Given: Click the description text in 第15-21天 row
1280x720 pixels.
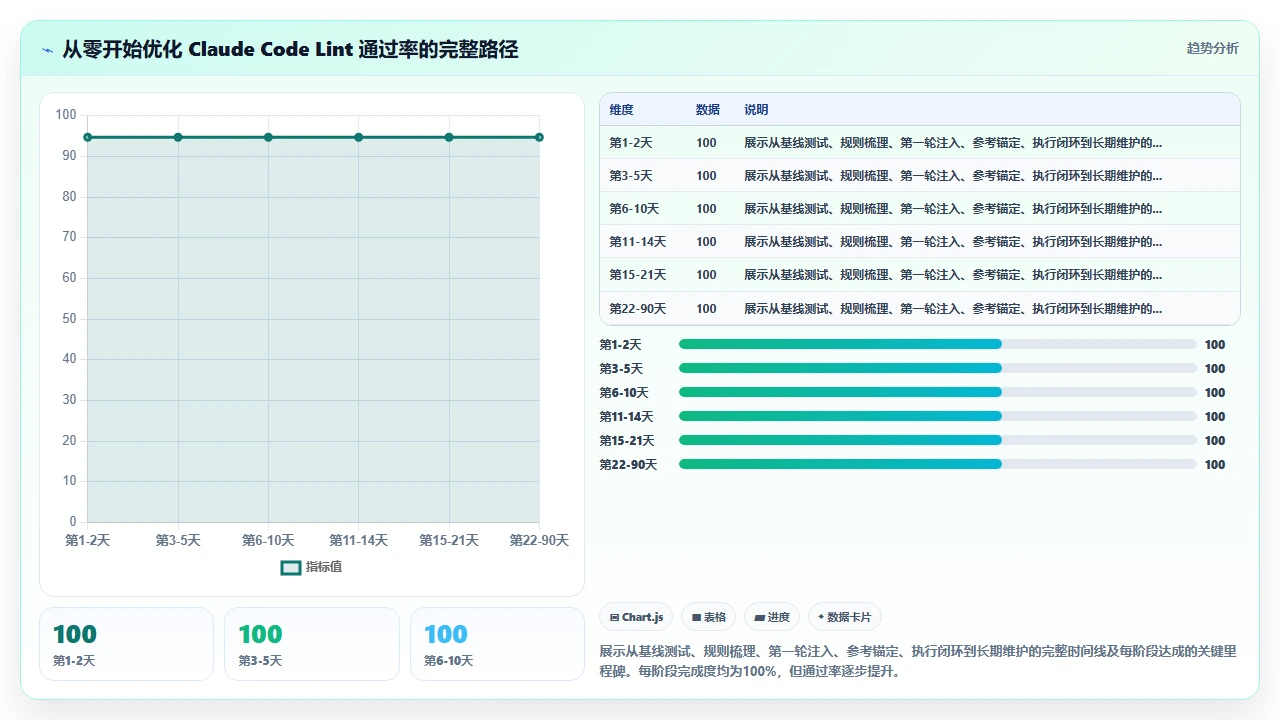Looking at the screenshot, I should point(953,275).
